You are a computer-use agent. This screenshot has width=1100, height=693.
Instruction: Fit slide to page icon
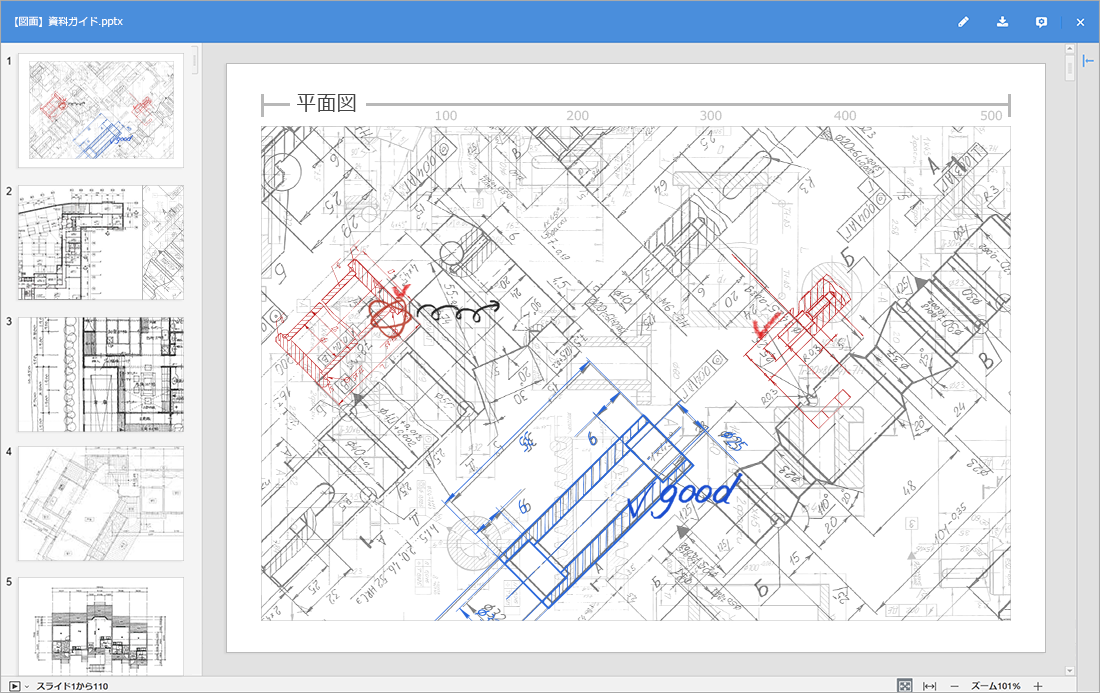[x=904, y=686]
